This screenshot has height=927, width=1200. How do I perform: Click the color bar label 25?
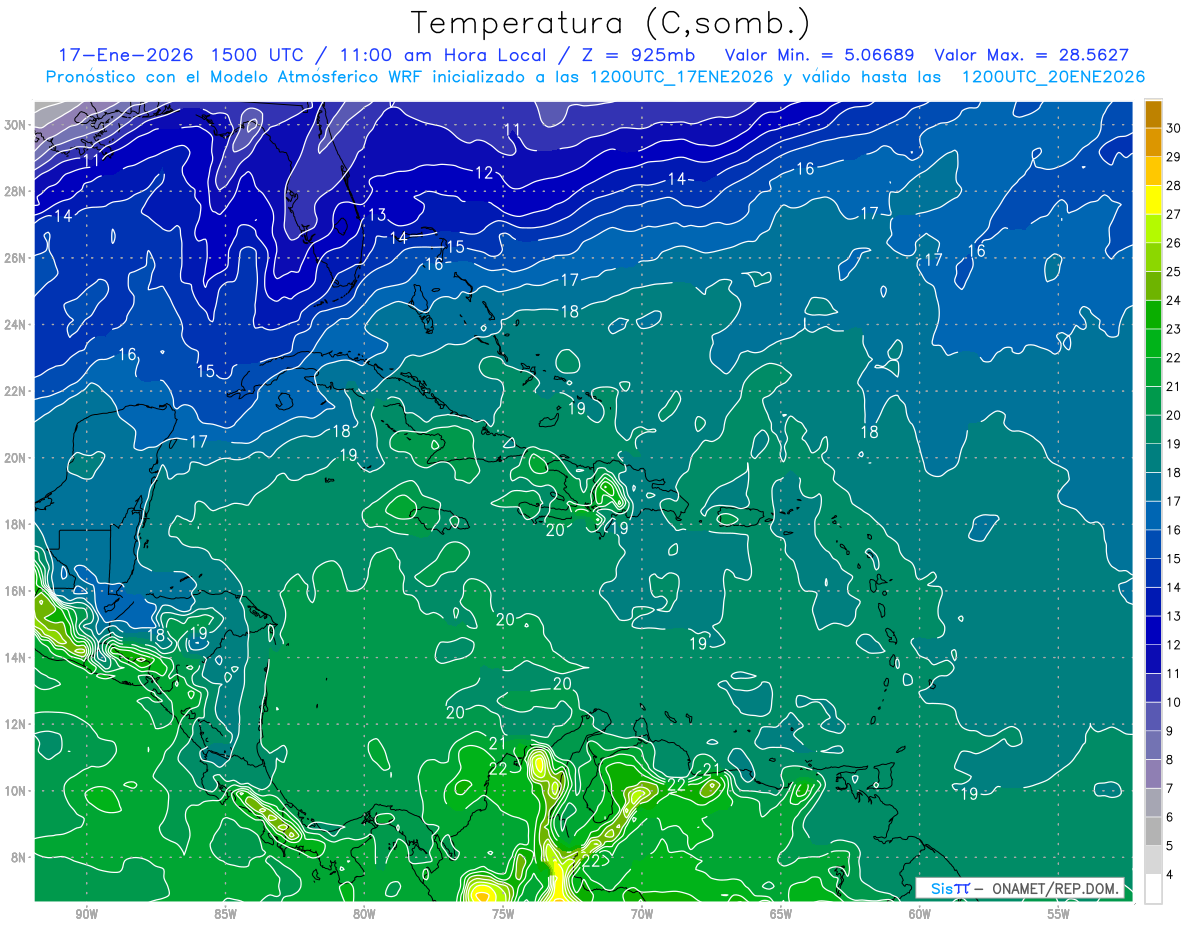[1174, 272]
